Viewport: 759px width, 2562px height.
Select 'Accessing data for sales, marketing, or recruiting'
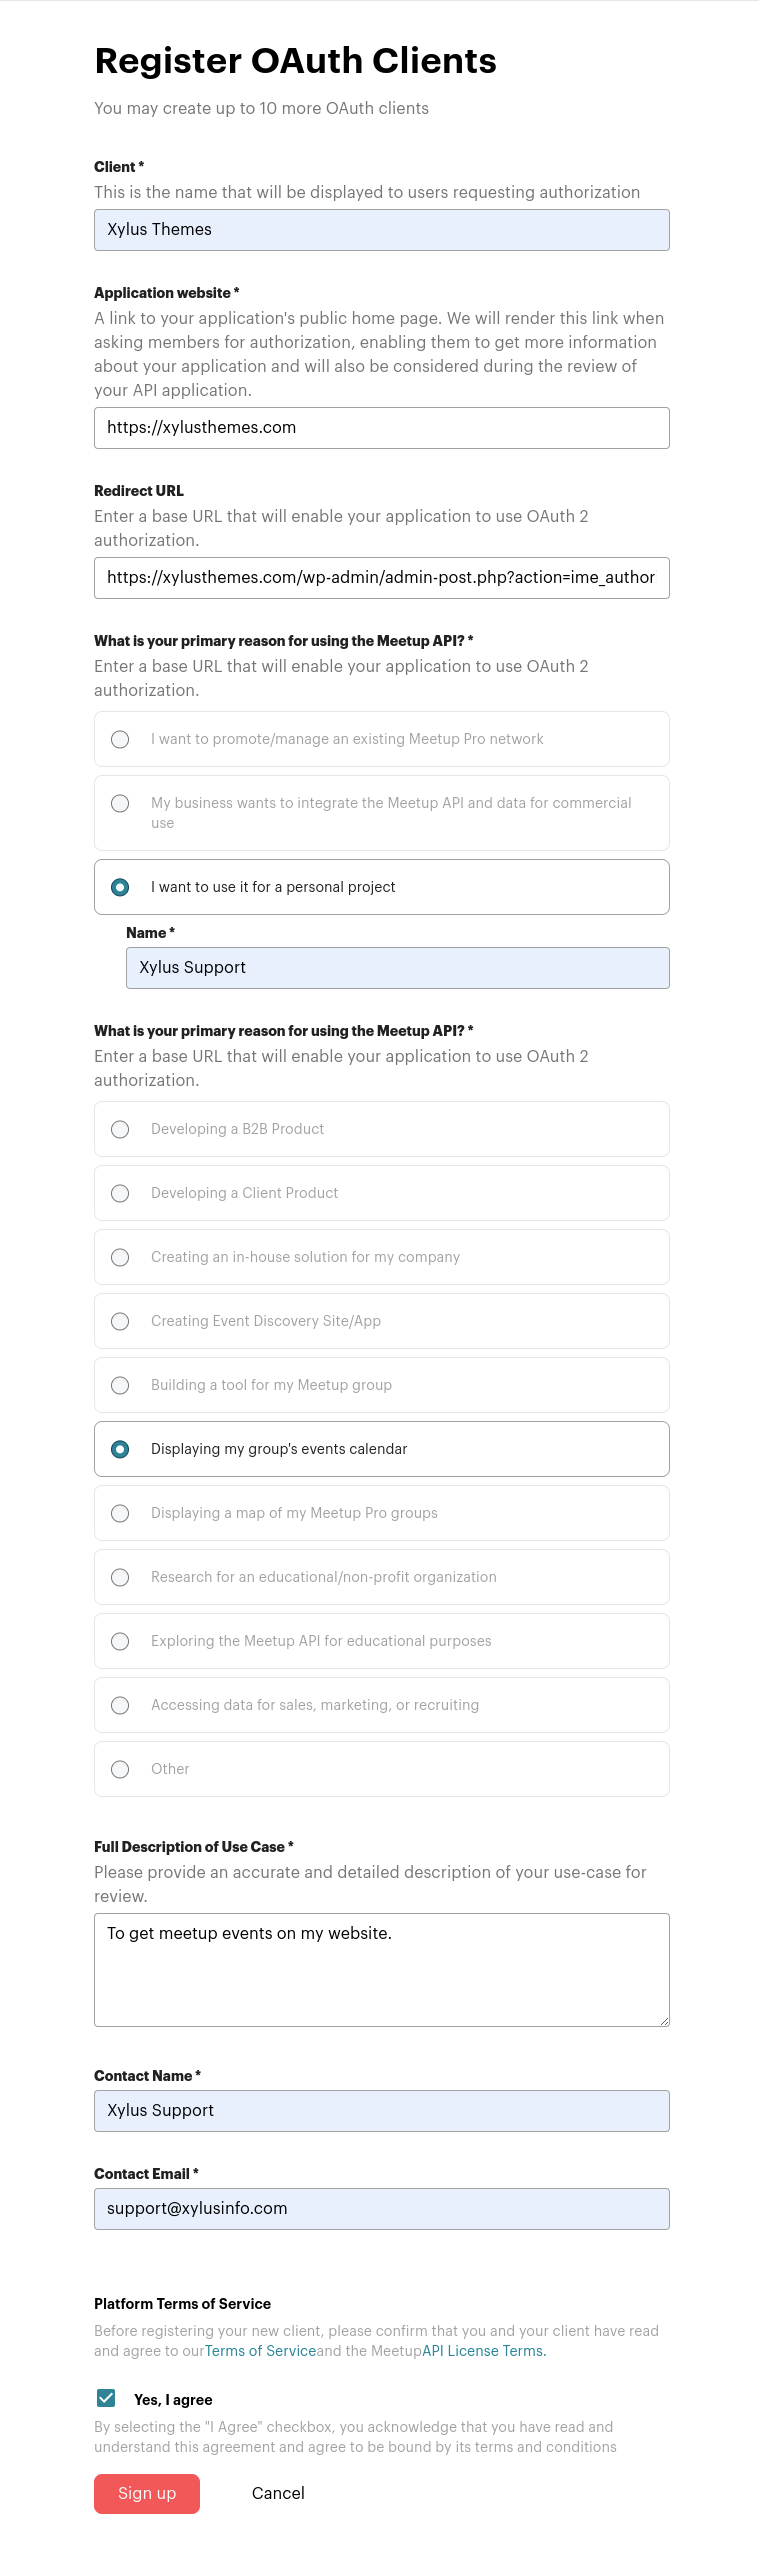(x=120, y=1705)
